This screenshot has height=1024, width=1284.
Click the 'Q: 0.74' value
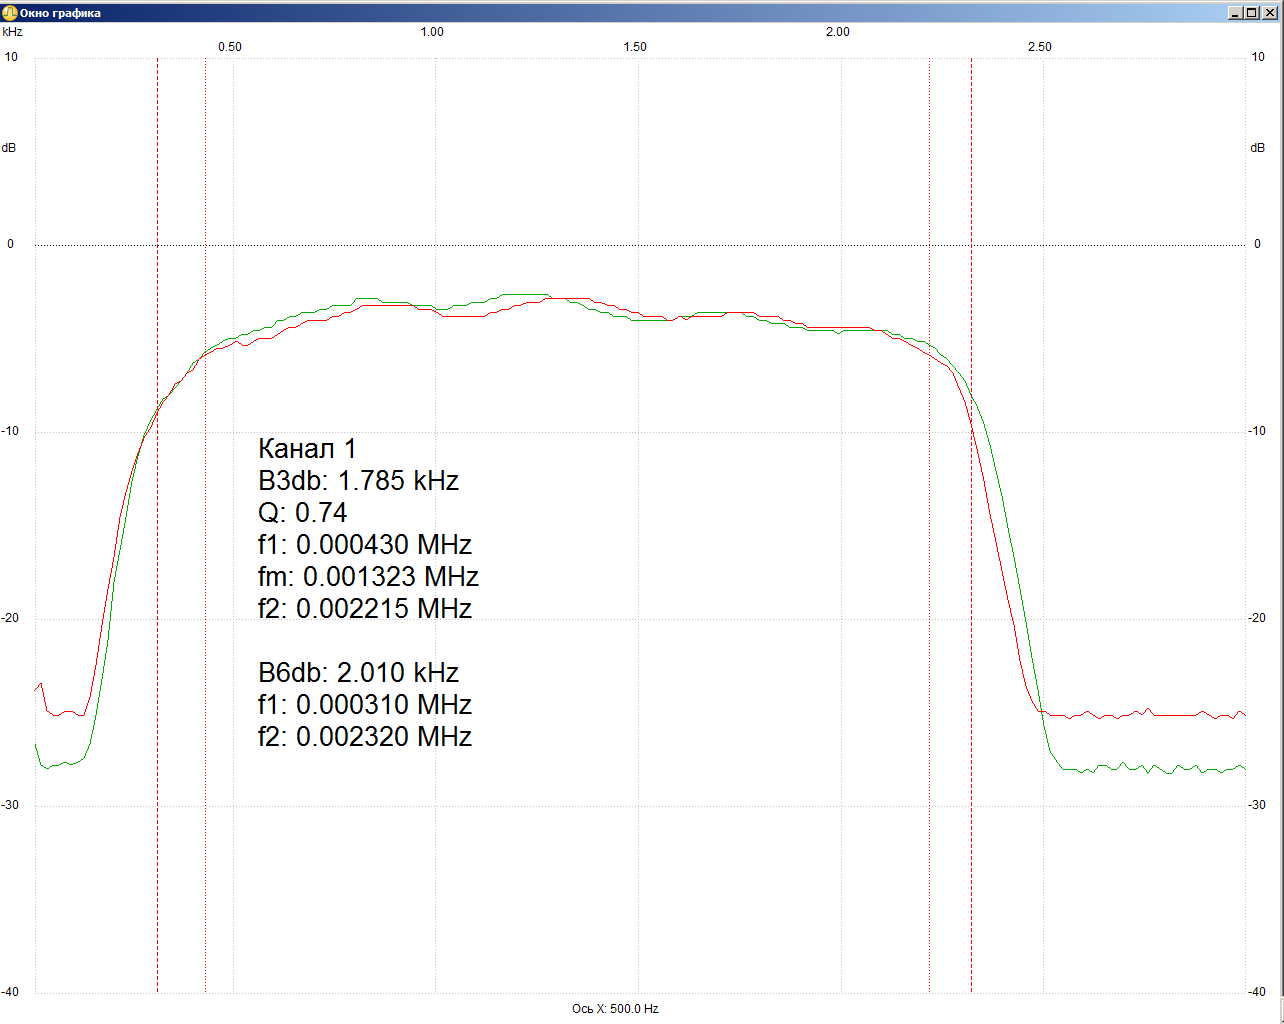303,513
